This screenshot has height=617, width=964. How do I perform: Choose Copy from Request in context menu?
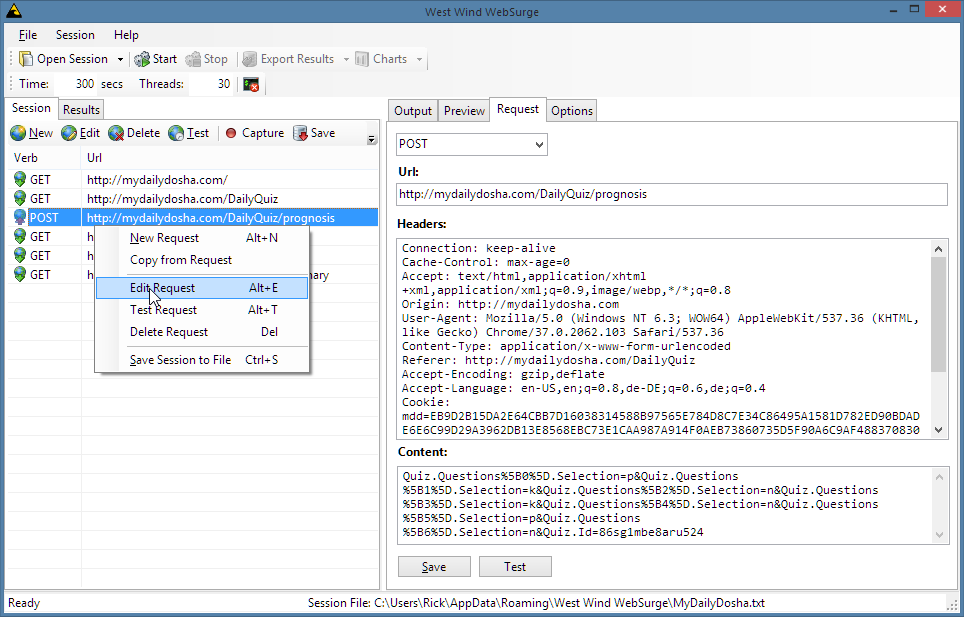202,260
